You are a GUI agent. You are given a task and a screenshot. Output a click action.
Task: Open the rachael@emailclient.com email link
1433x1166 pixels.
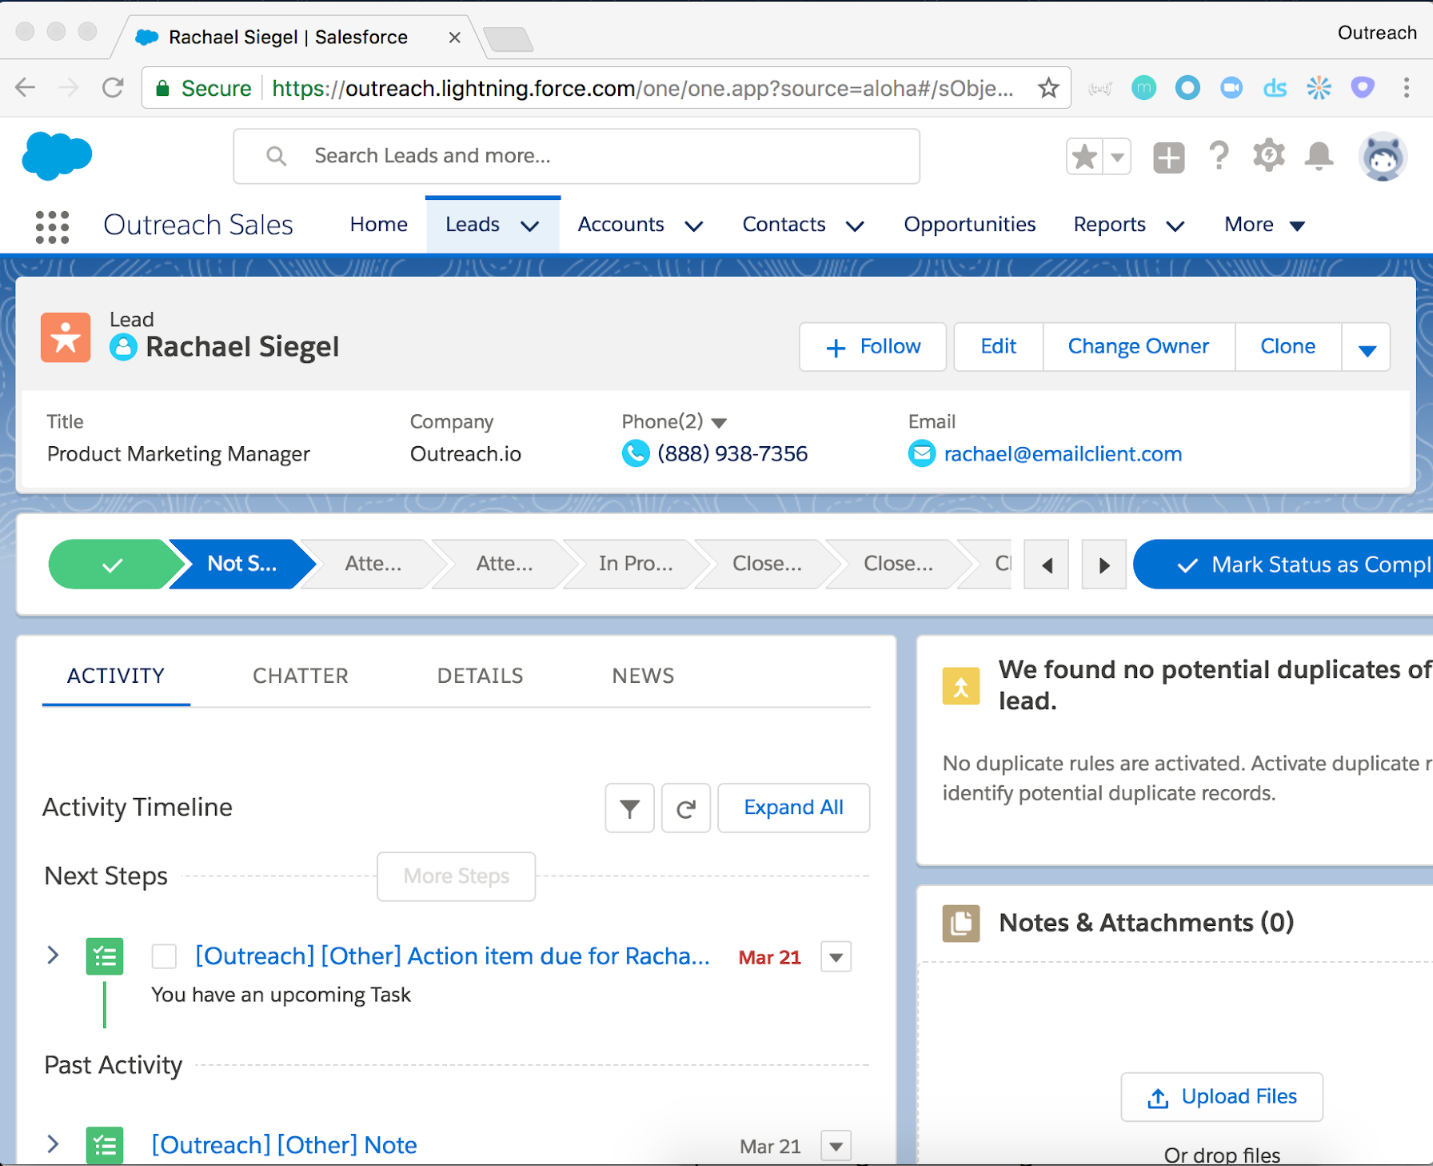pyautogui.click(x=1063, y=454)
